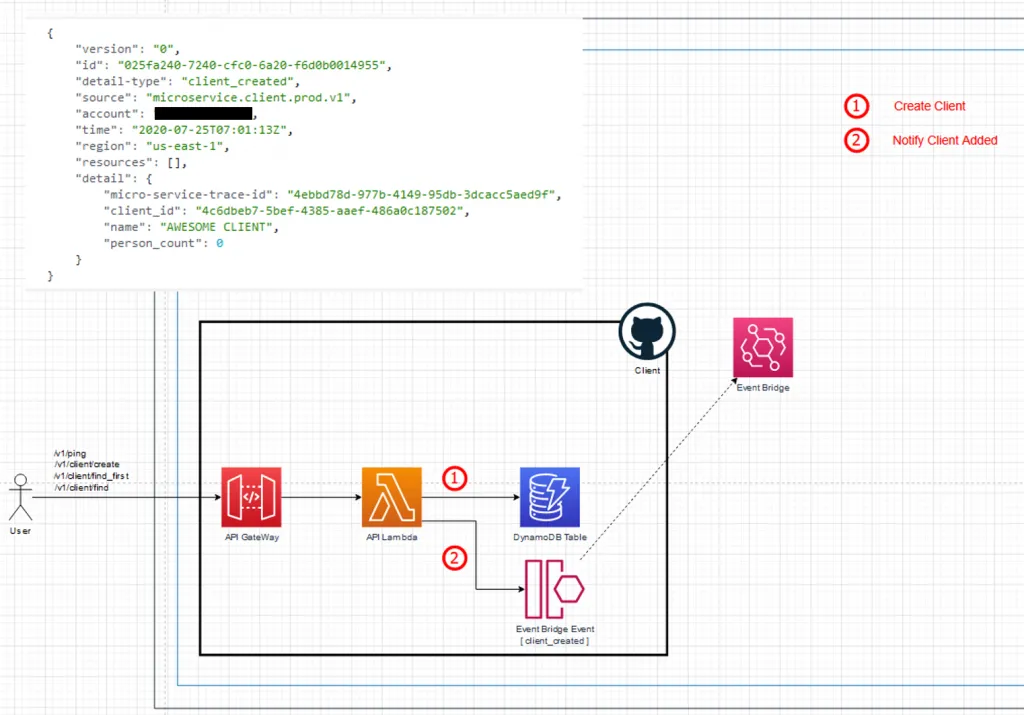Click circled 1 beside Create Client legend
Image resolution: width=1024 pixels, height=715 pixels.
pyautogui.click(x=856, y=106)
